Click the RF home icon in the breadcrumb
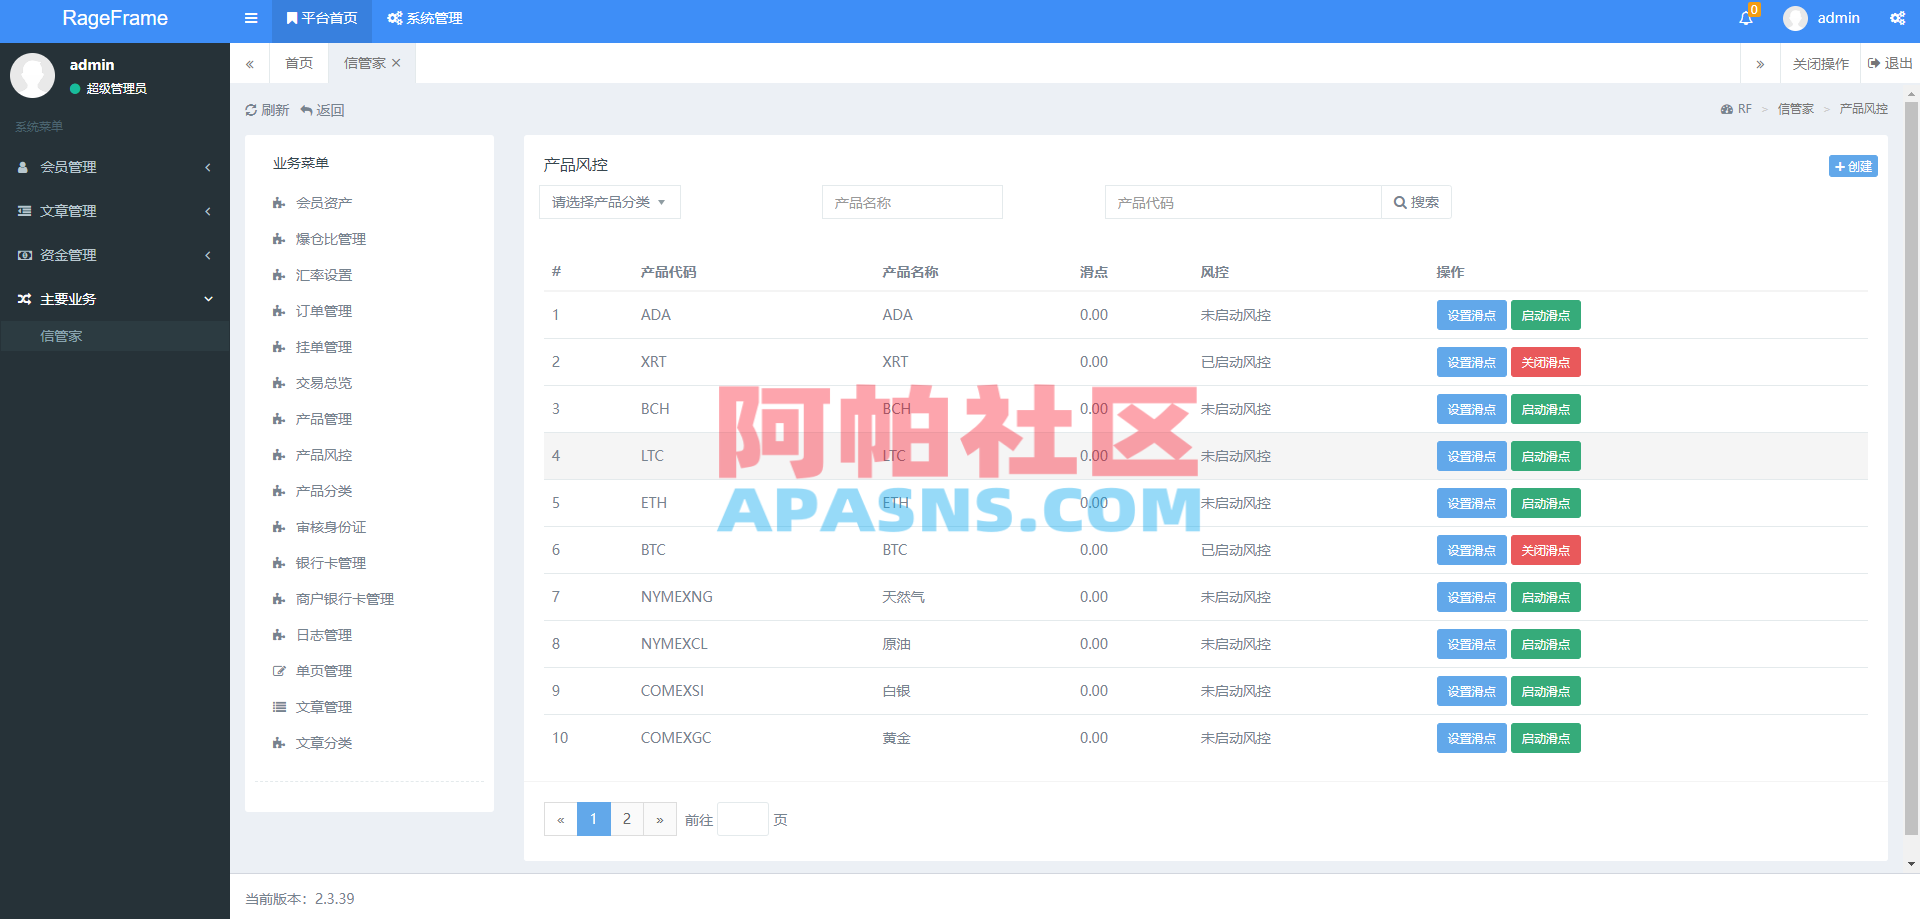Viewport: 1920px width, 919px height. coord(1727,108)
